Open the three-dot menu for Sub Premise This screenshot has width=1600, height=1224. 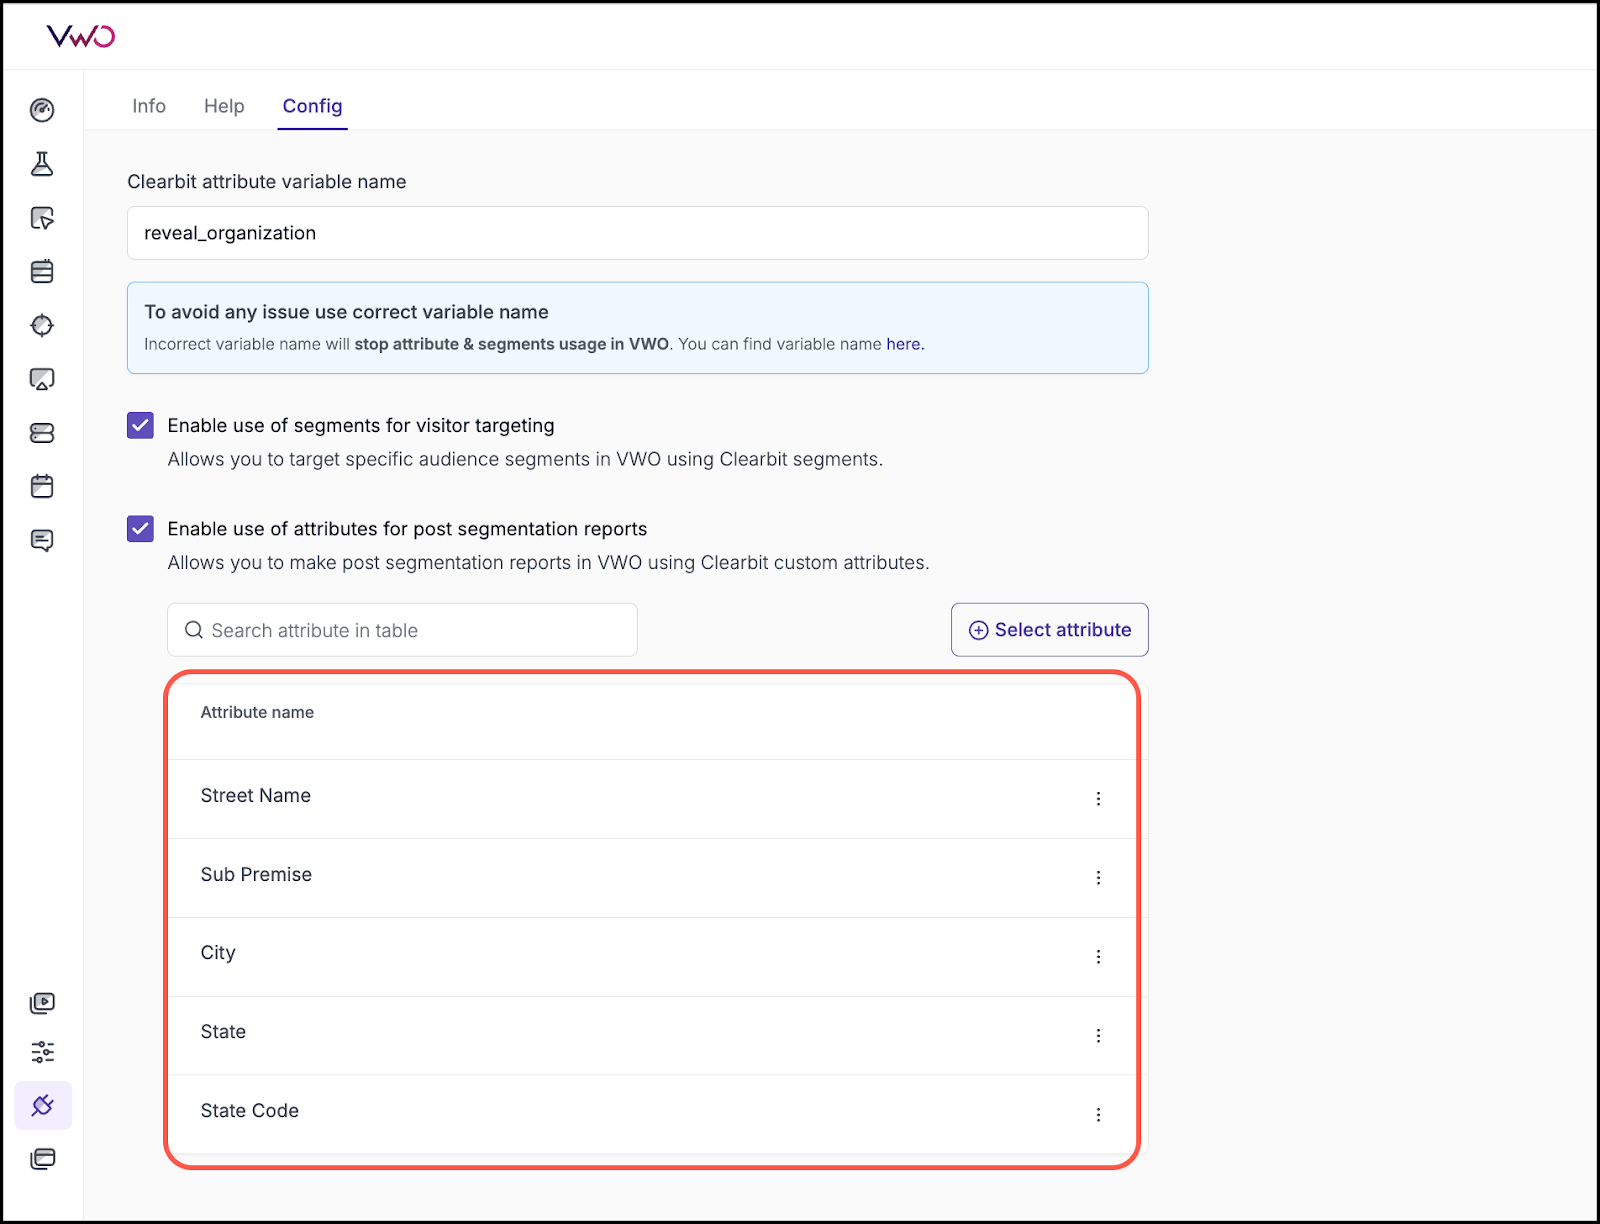coord(1098,877)
